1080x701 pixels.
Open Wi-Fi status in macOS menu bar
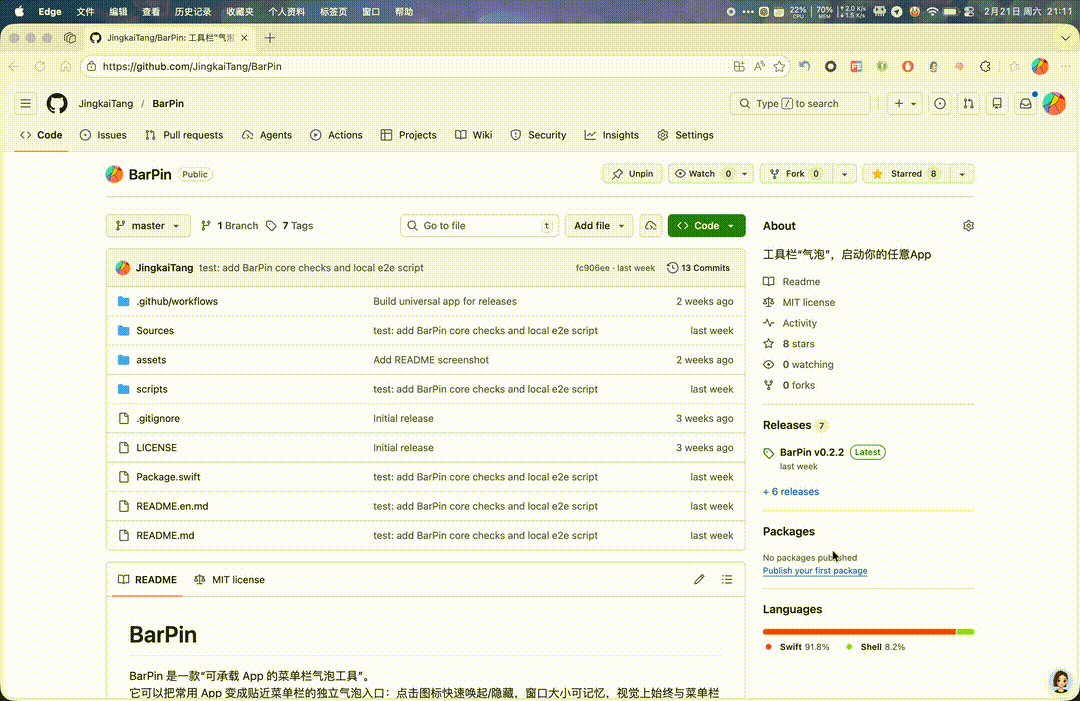(932, 12)
